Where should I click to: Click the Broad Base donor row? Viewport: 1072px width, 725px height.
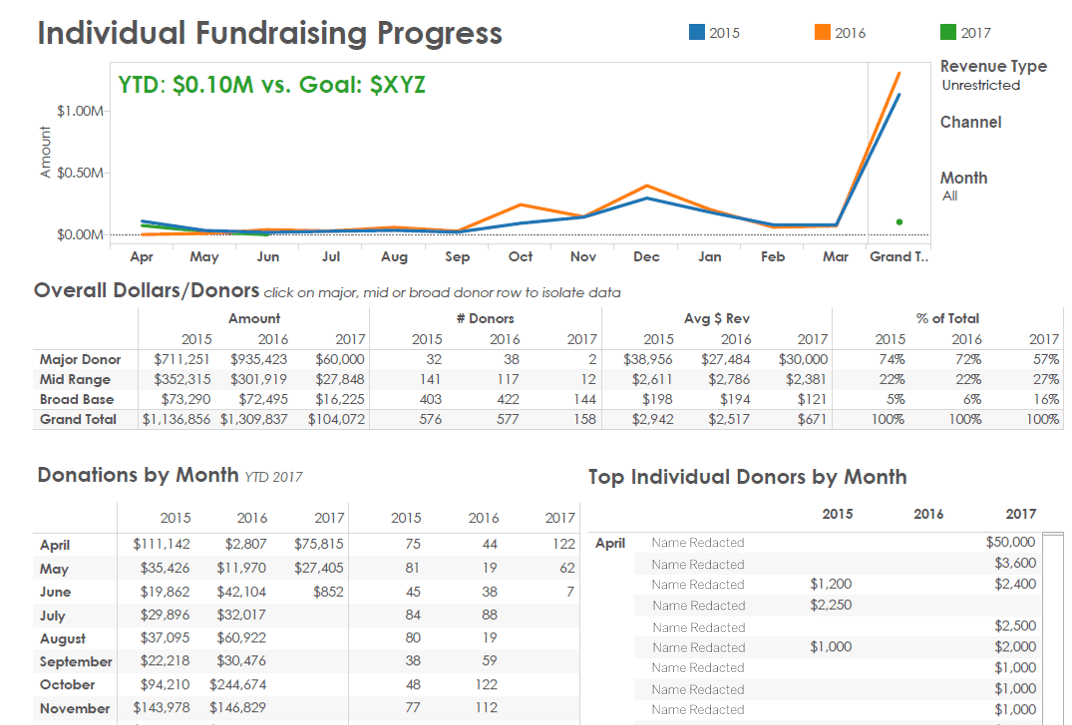77,399
